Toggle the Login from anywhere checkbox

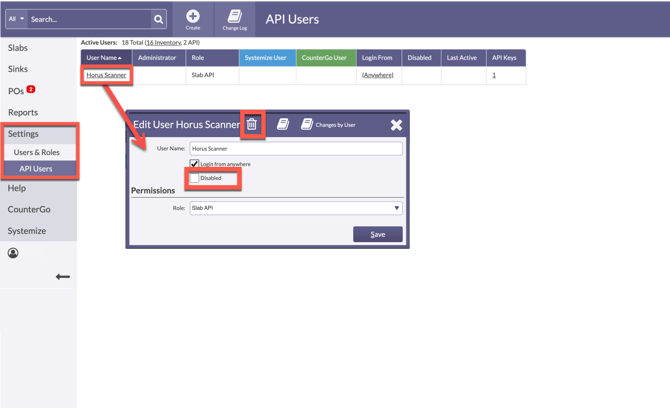pos(194,164)
